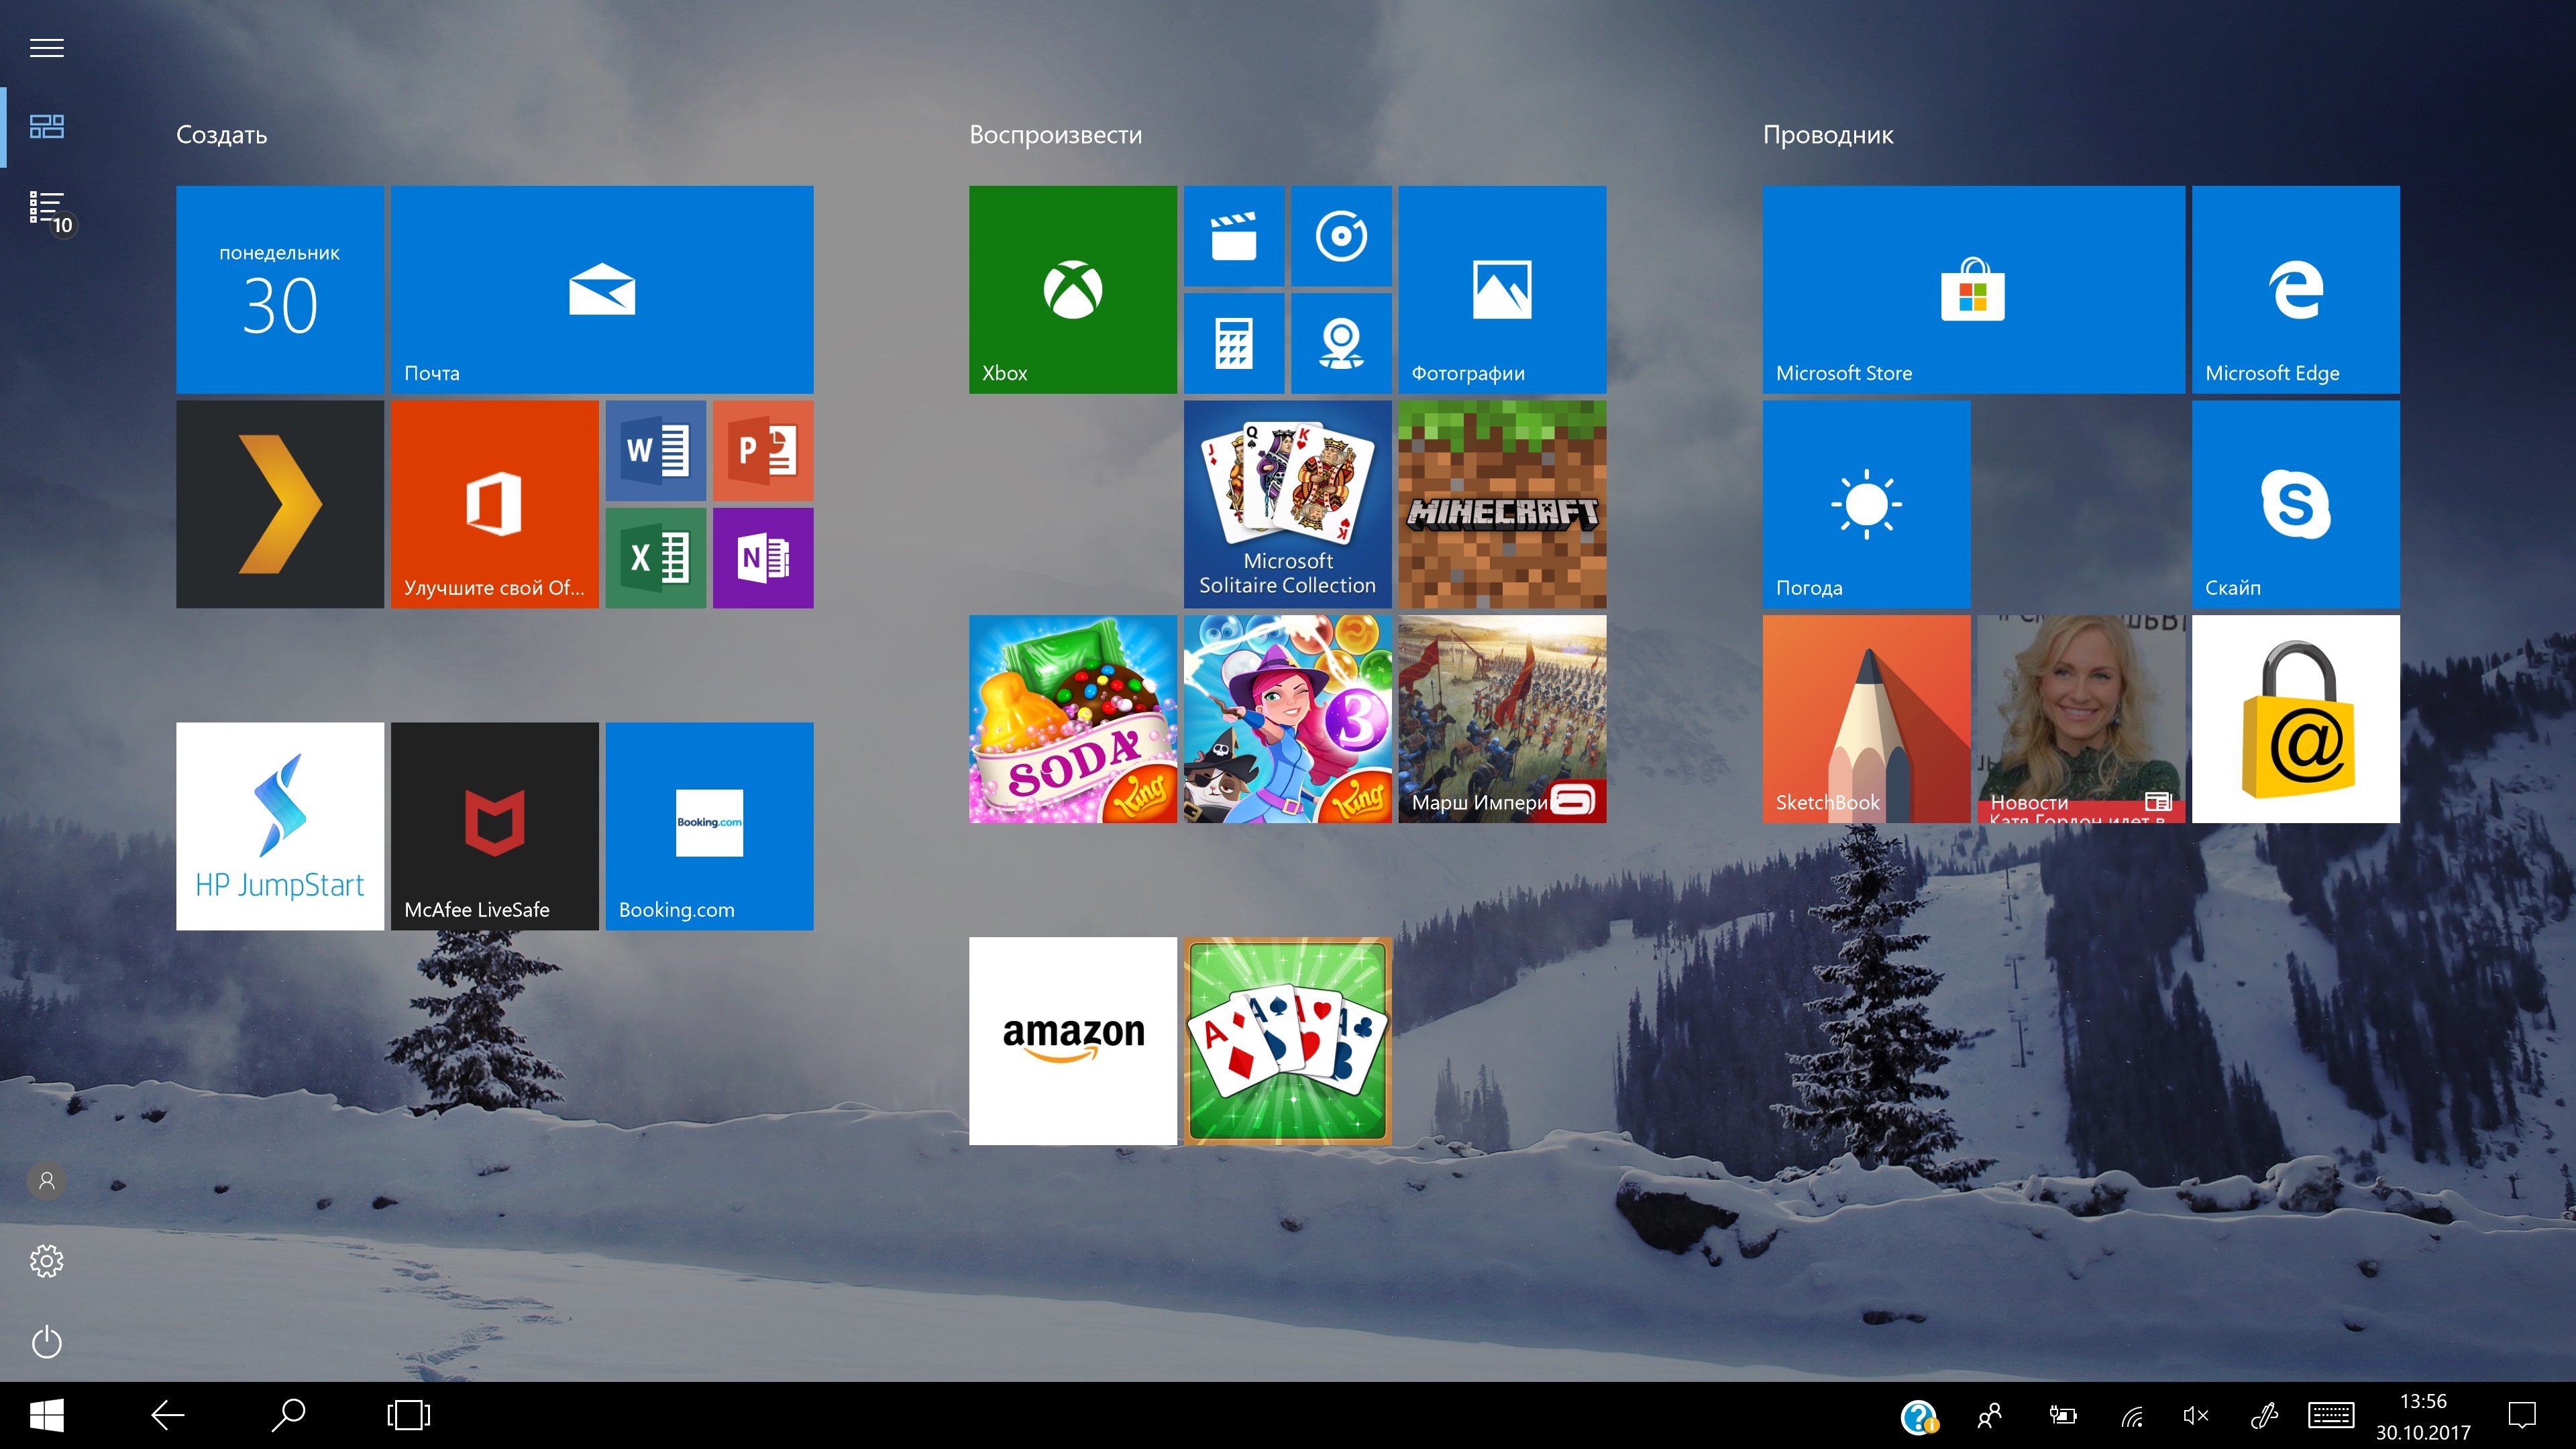2576x1449 pixels.
Task: Launch Microsoft Solitaire Collection tile
Action: [1288, 504]
